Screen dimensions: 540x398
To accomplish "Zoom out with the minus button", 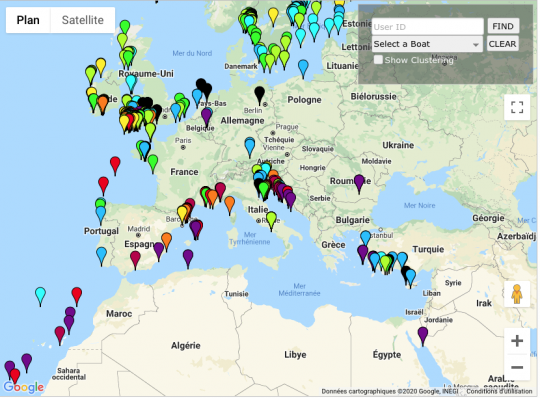I will (x=517, y=367).
